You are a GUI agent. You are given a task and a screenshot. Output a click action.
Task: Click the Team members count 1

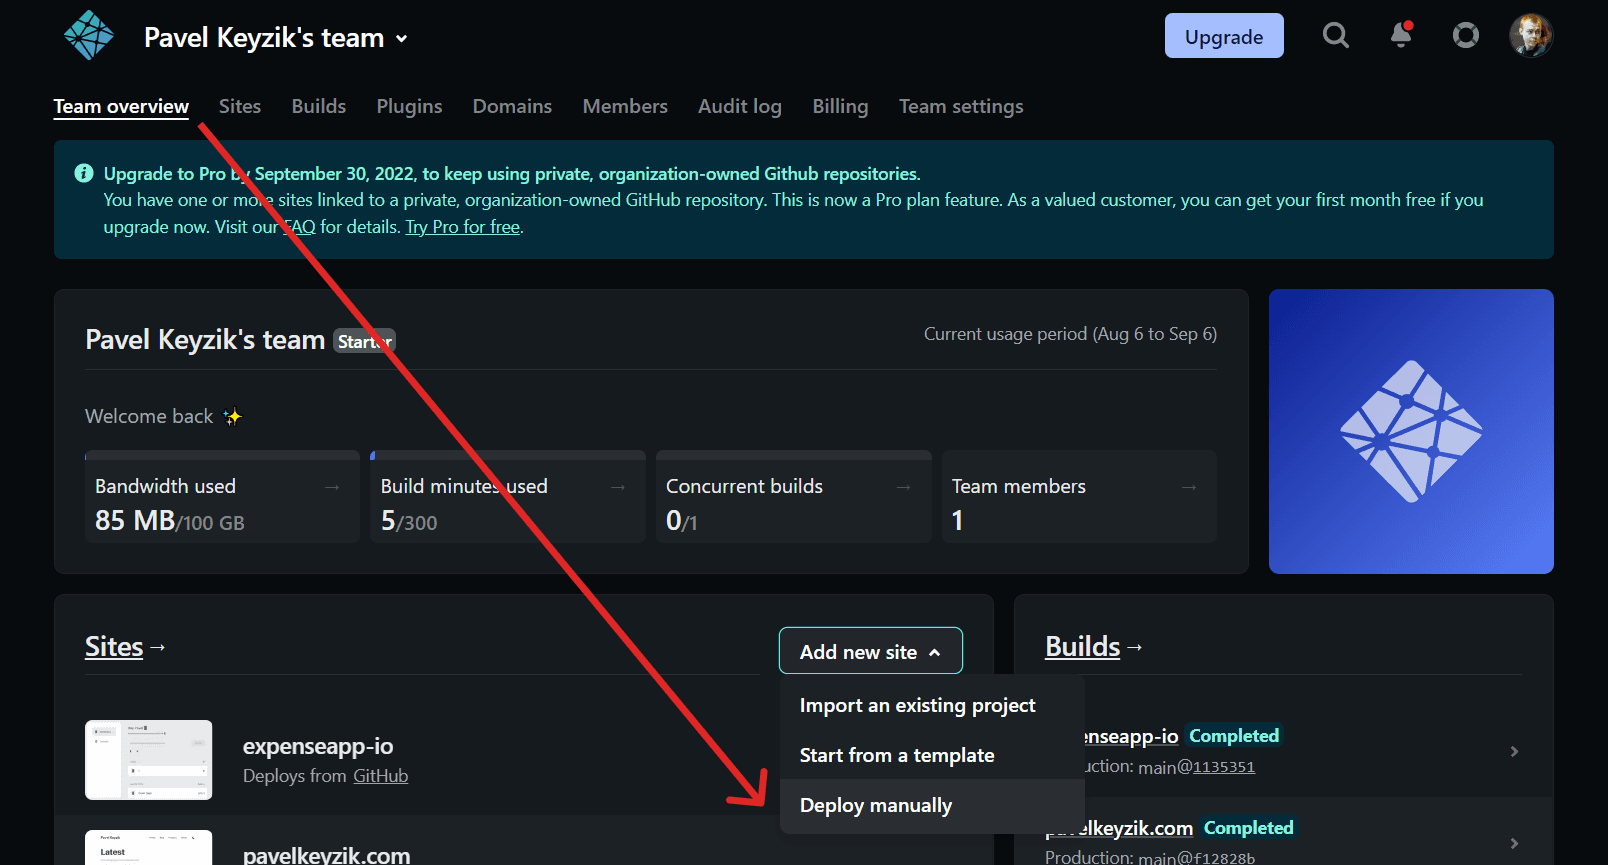[957, 521]
